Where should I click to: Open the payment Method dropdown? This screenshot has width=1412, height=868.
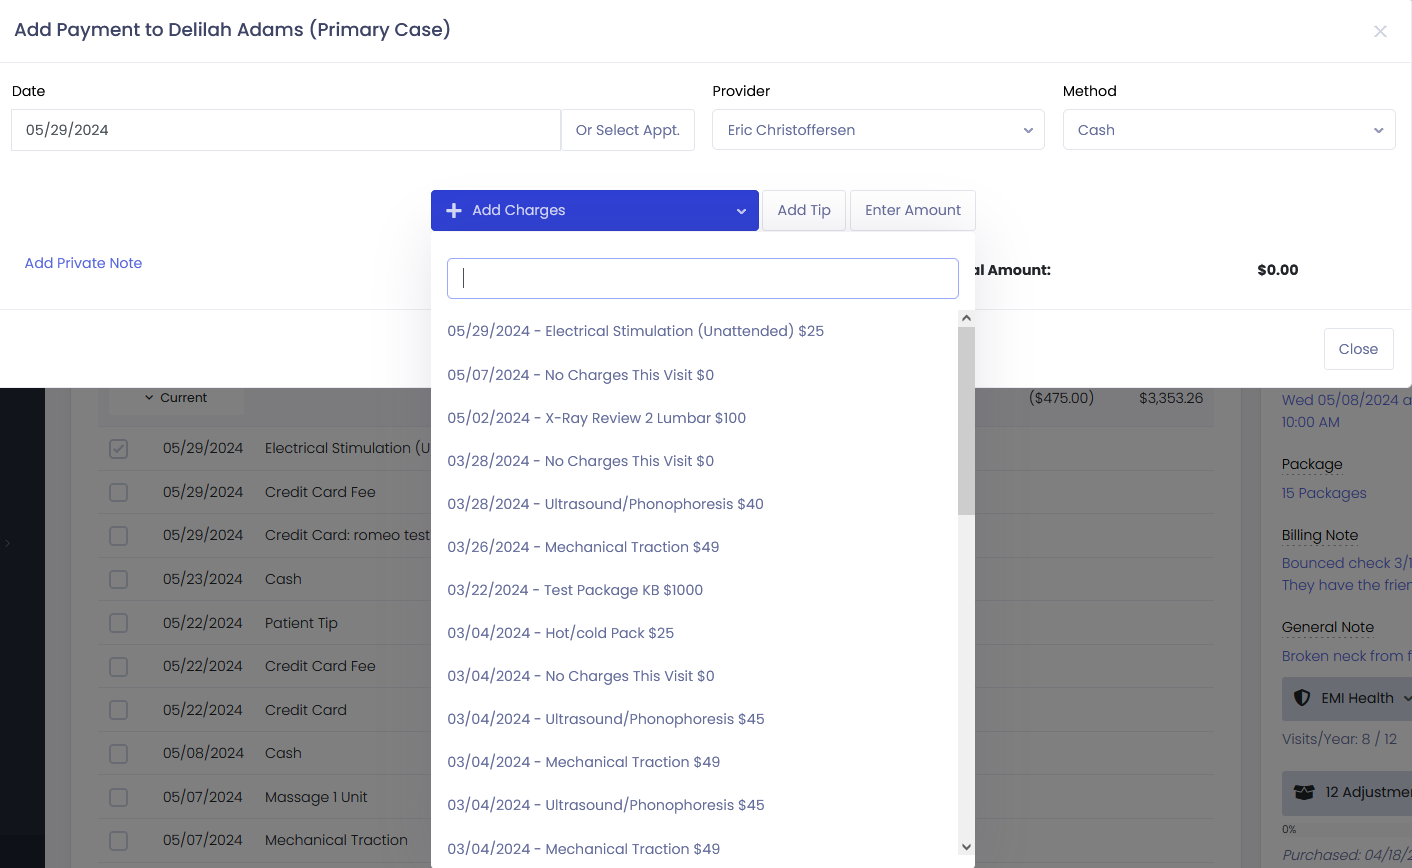1228,130
